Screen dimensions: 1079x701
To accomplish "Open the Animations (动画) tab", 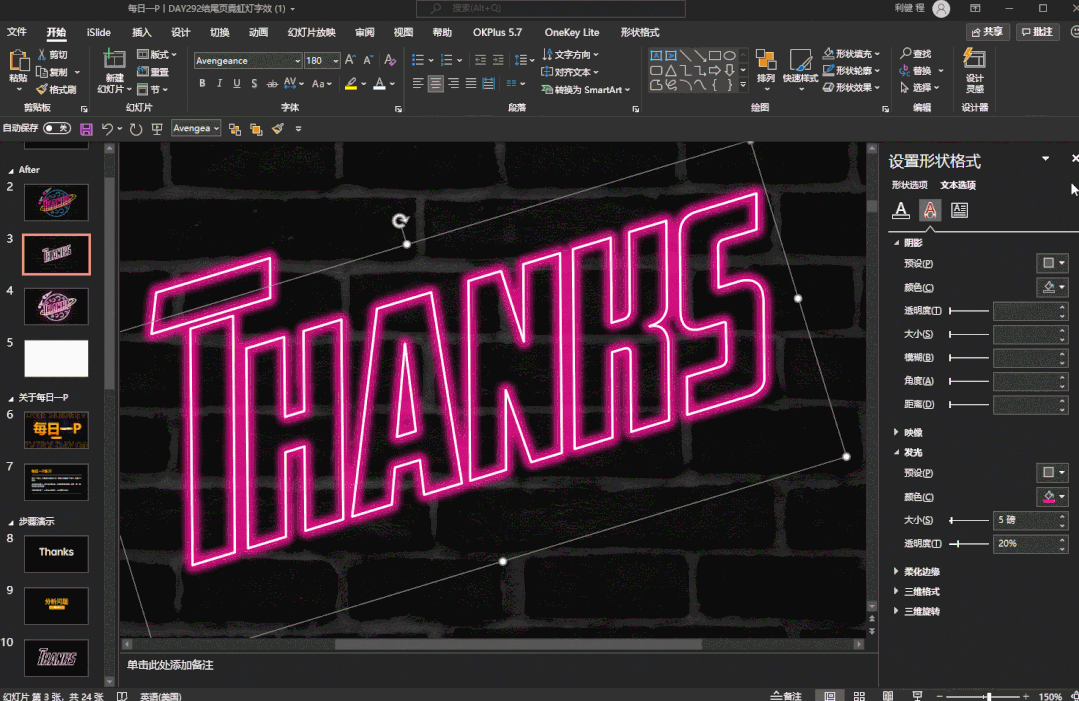I will click(258, 32).
